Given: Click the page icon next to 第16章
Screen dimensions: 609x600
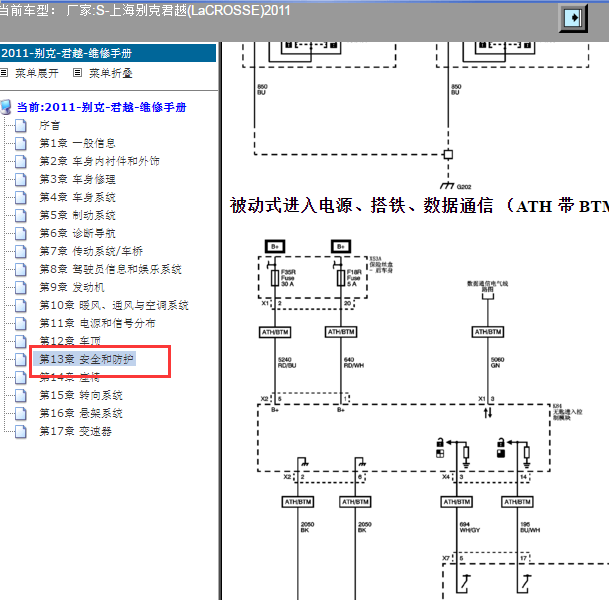Looking at the screenshot, I should pyautogui.click(x=21, y=413).
